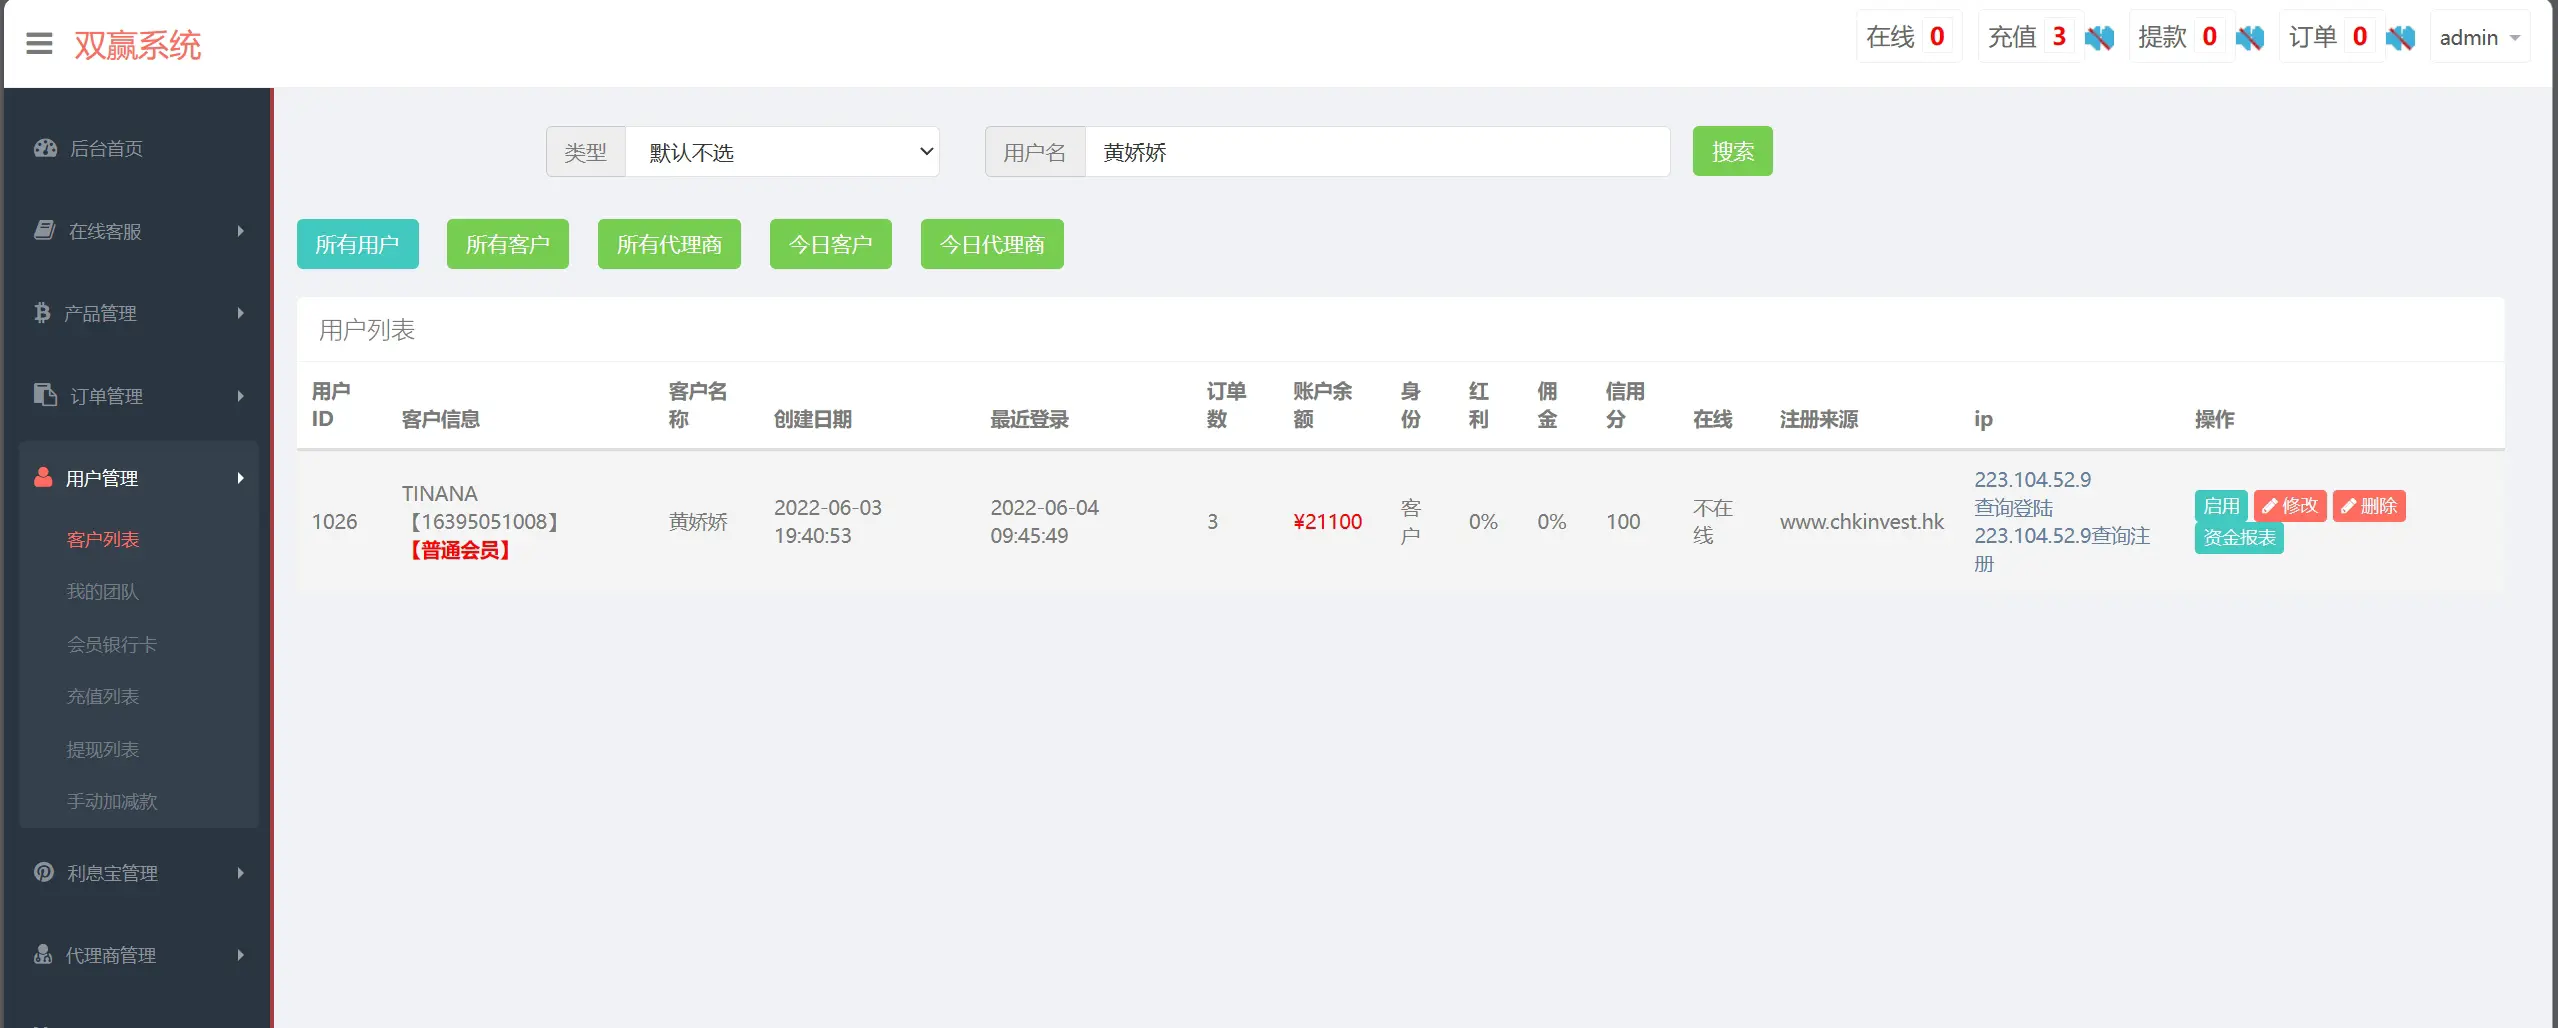Toggle the order (订单) sound icon
Screen dimensions: 2558x1028
coord(2400,38)
